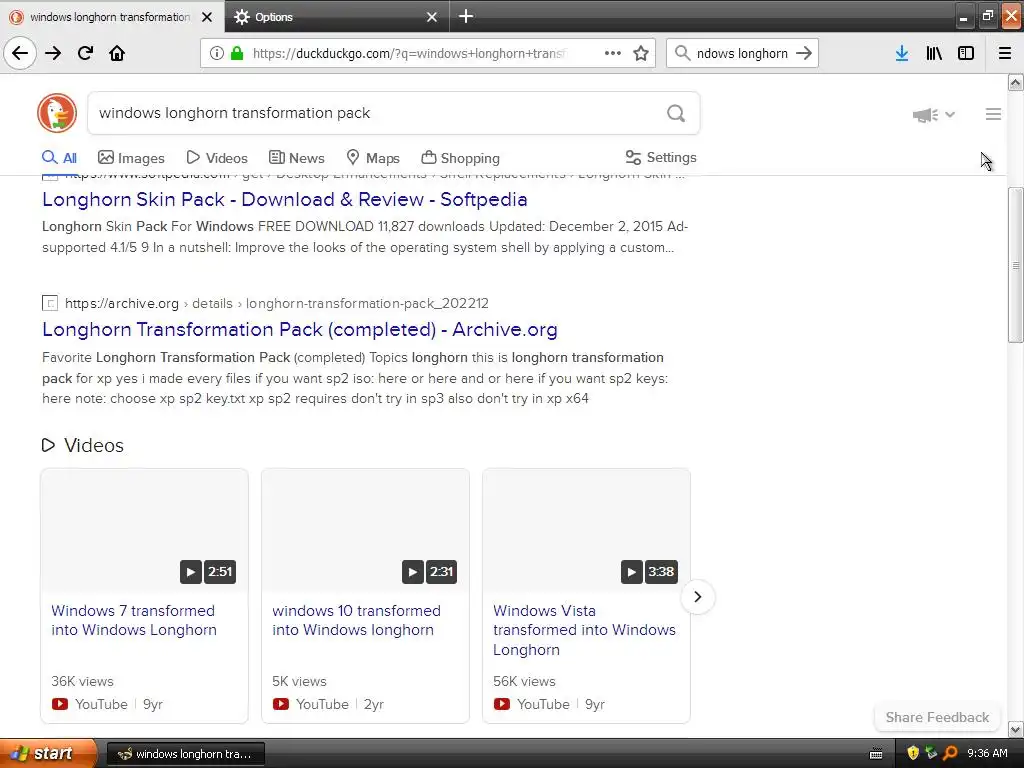
Task: Reload the current page
Action: point(86,53)
